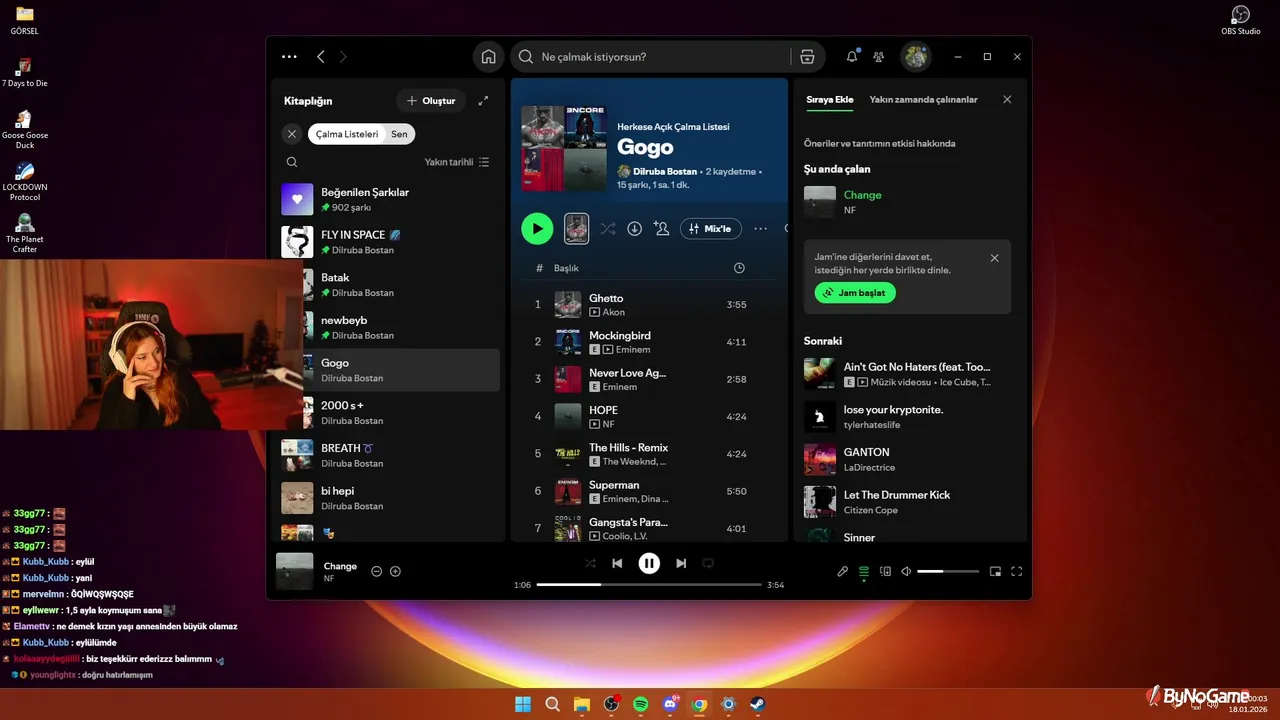Open the three-dot app menu

tap(289, 57)
